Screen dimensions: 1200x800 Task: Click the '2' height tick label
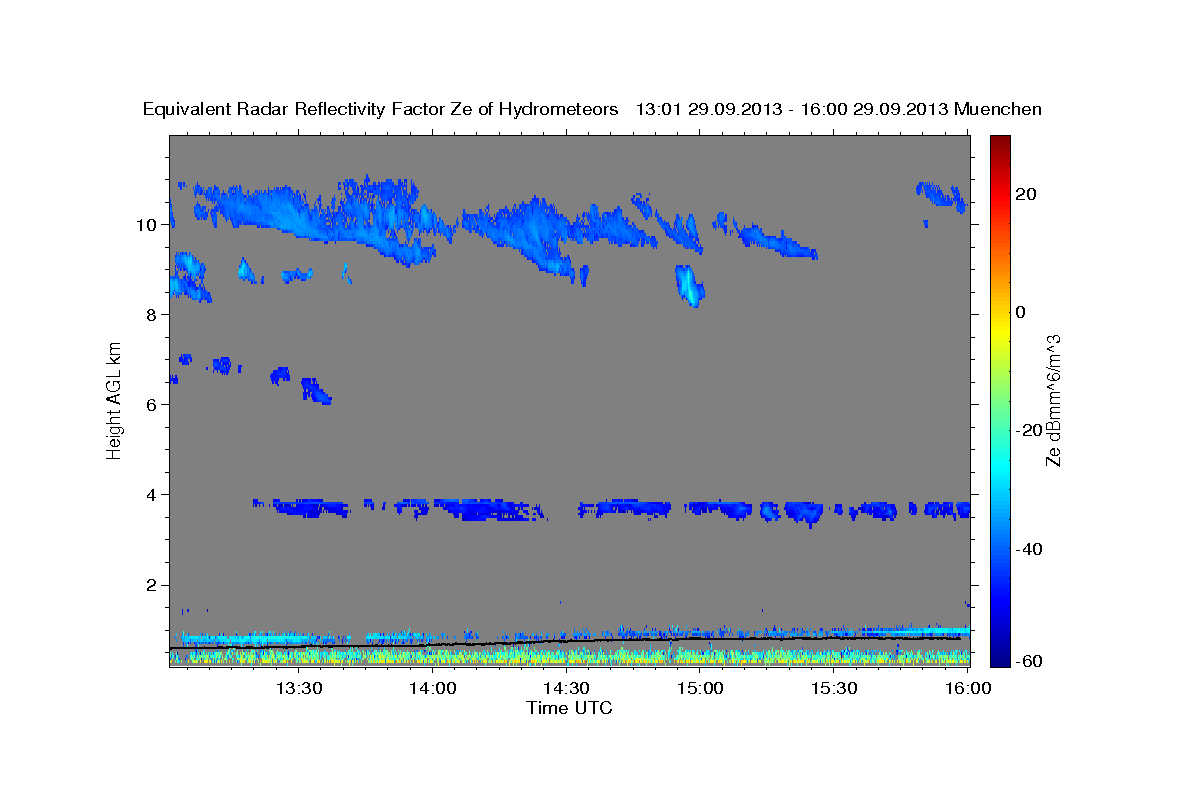pos(153,584)
